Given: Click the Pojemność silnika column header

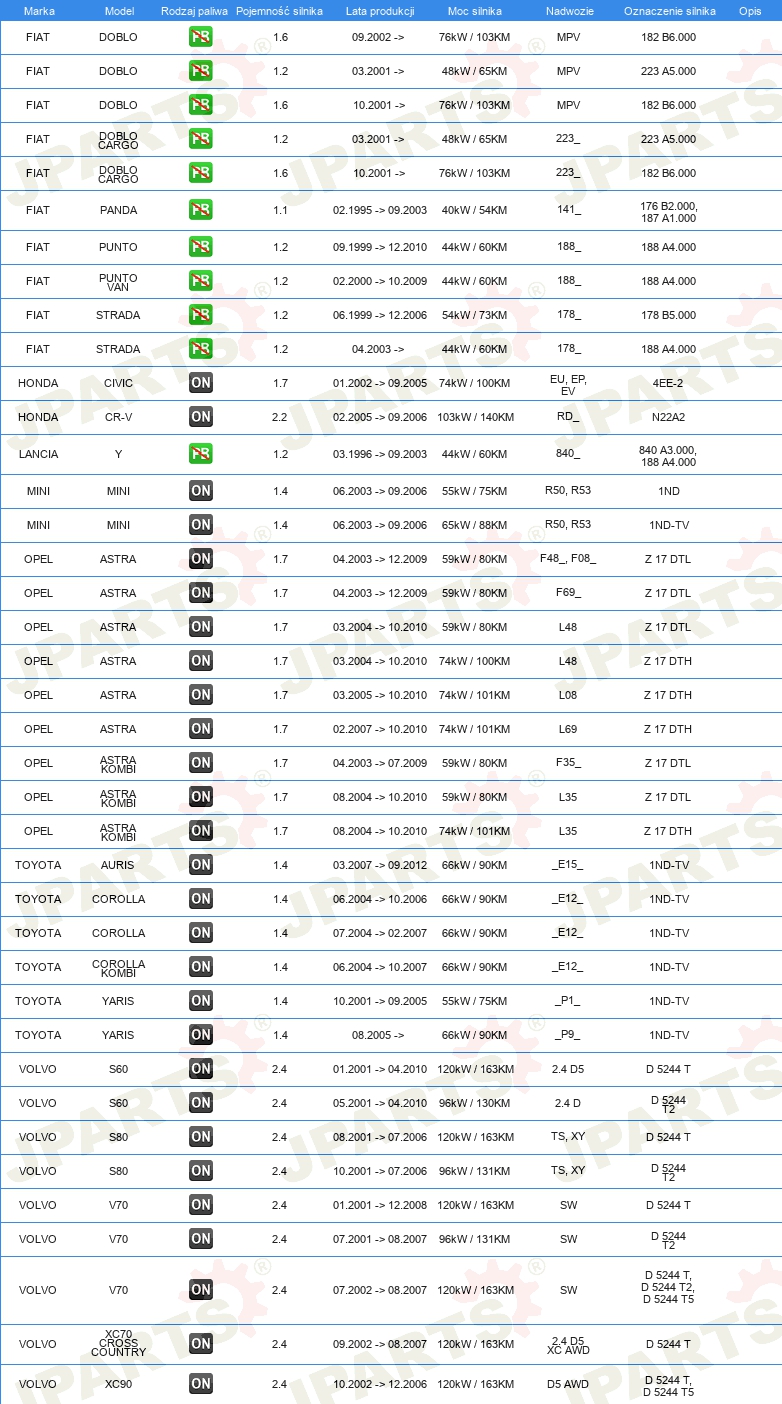Looking at the screenshot, I should click(x=279, y=10).
